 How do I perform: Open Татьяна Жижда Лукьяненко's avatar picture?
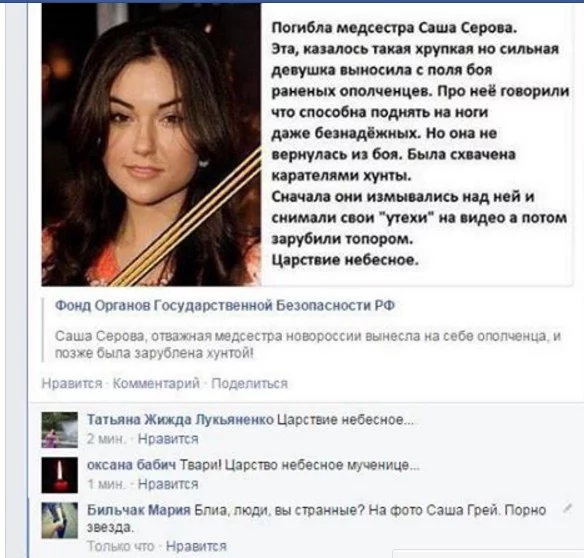point(60,429)
